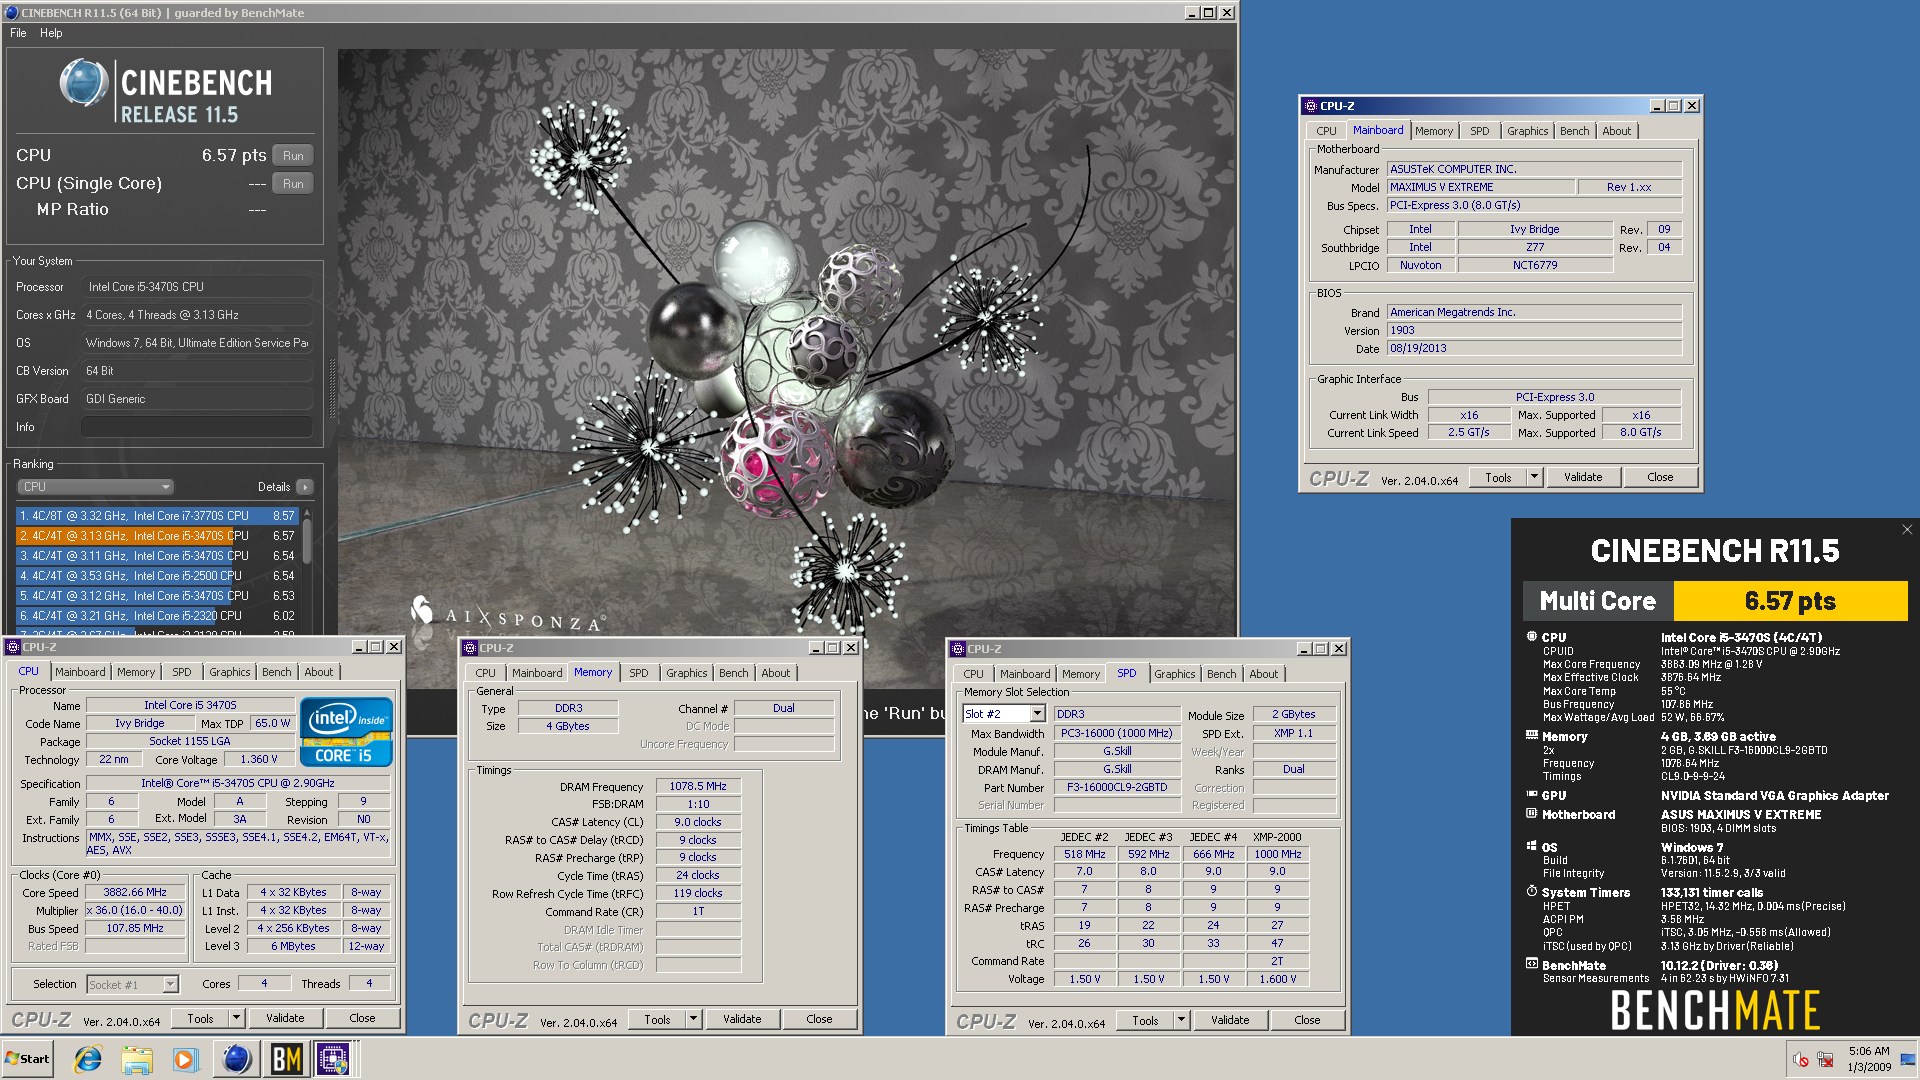The image size is (1920, 1080).
Task: Open Mainboard tab in CPU-Z CPU window
Action: point(80,672)
